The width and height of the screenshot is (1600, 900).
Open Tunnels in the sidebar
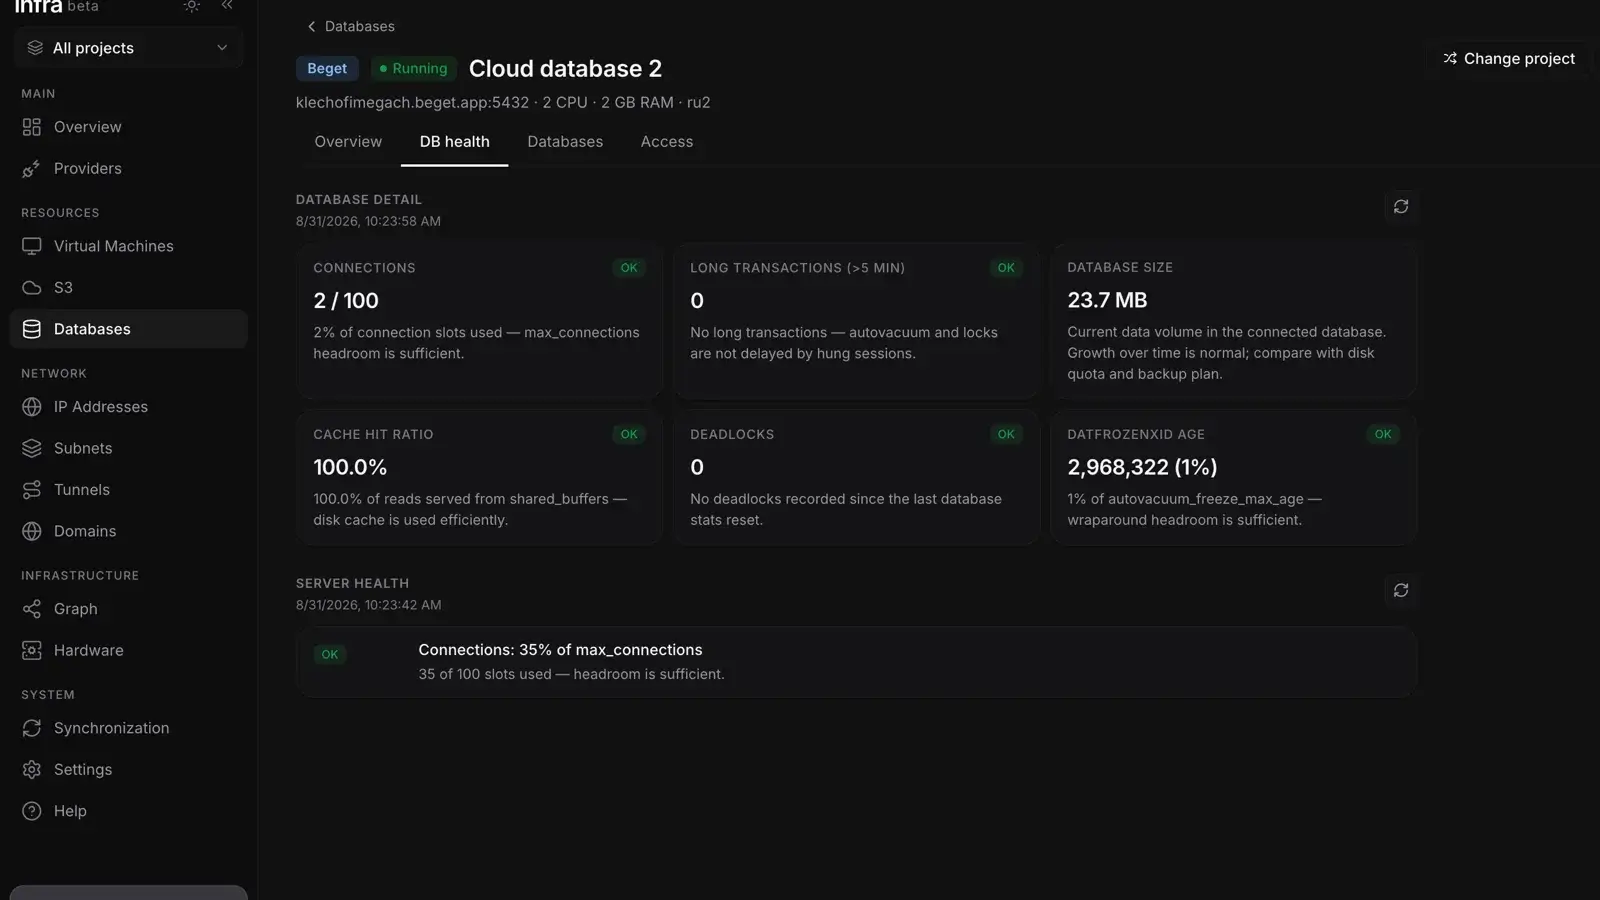[128, 490]
